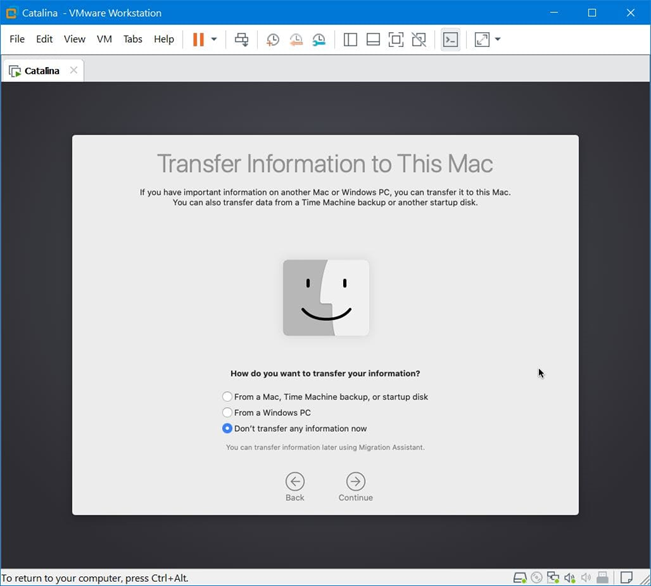Screen dimensions: 651x586
Task: Switch to Unity mode
Action: (418, 39)
